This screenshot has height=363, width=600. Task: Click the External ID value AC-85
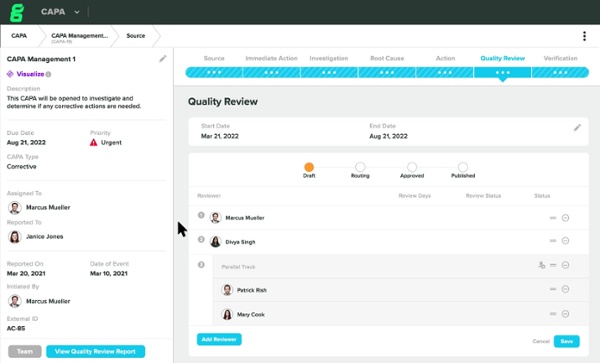16,328
